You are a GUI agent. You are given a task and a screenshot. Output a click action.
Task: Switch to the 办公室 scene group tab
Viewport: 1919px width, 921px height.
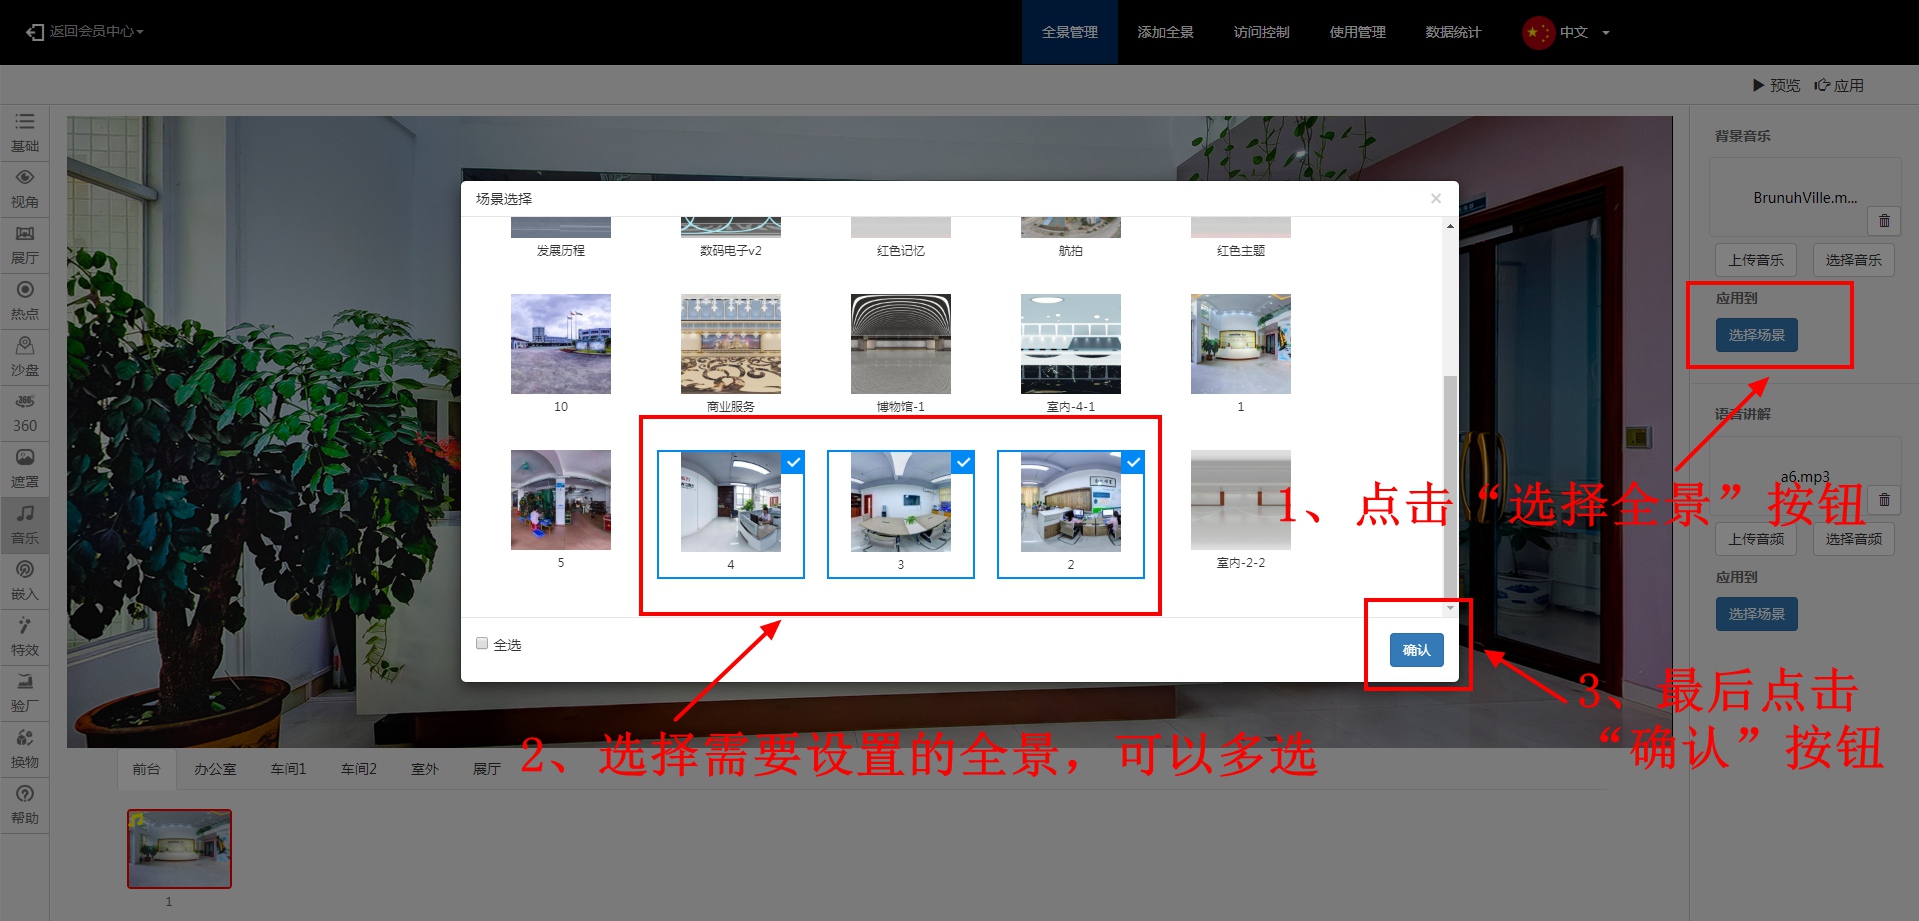(215, 769)
